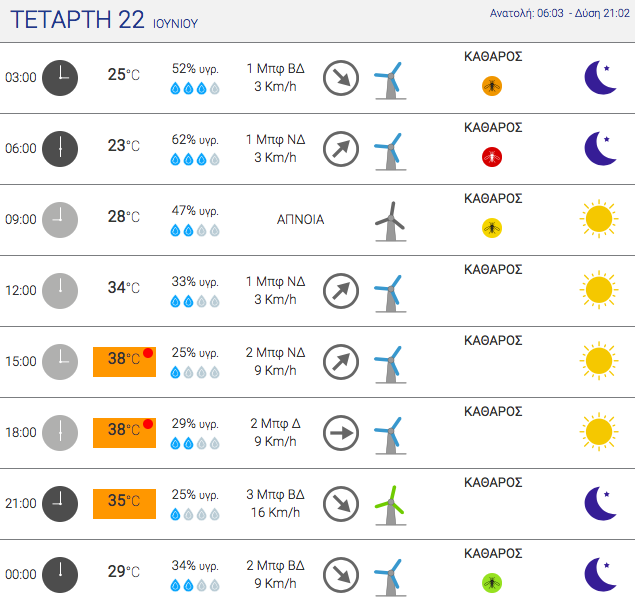Click the sun icon for 15:00
The image size is (635, 608).
(x=599, y=361)
